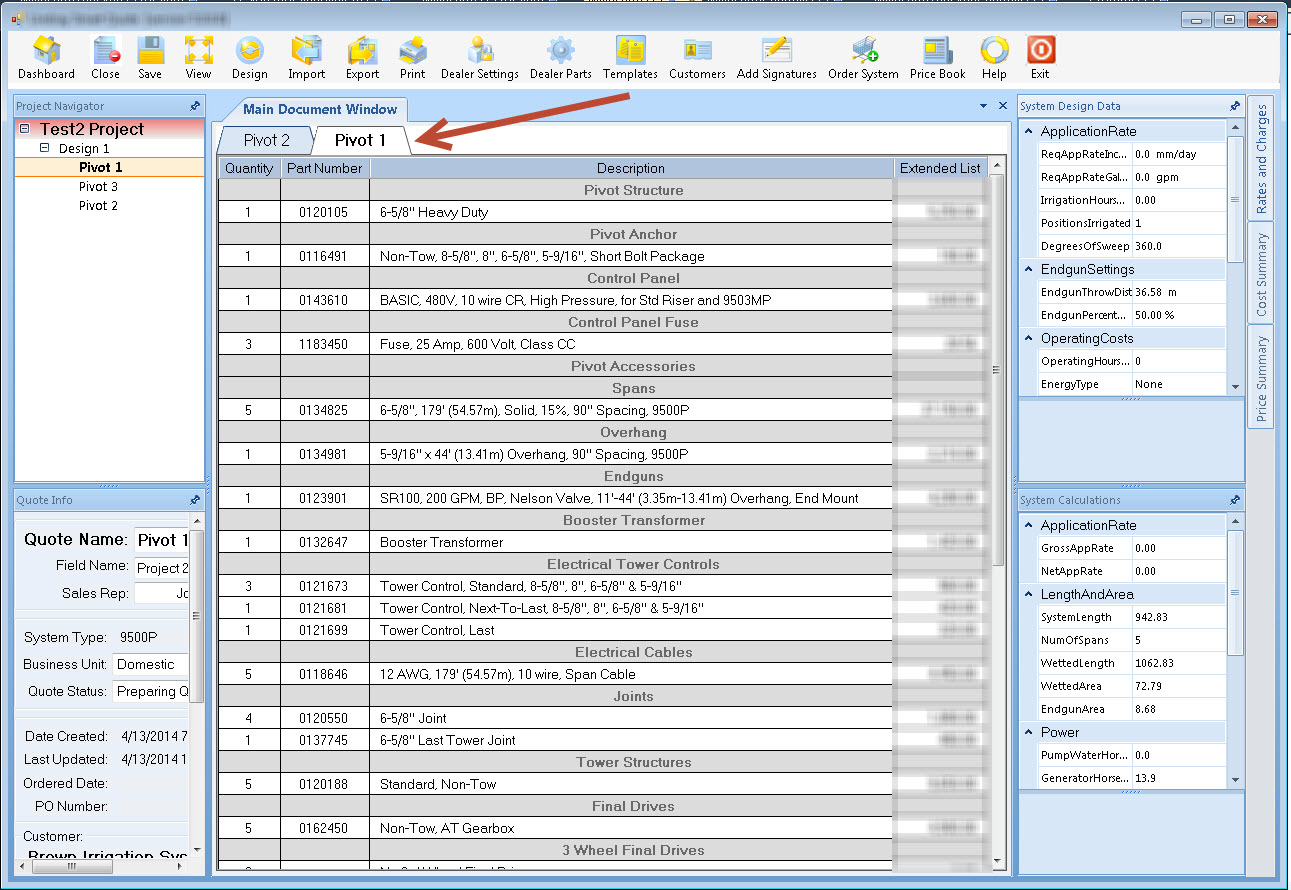The height and width of the screenshot is (890, 1291).
Task: Click the Part Number column header
Action: pos(325,168)
